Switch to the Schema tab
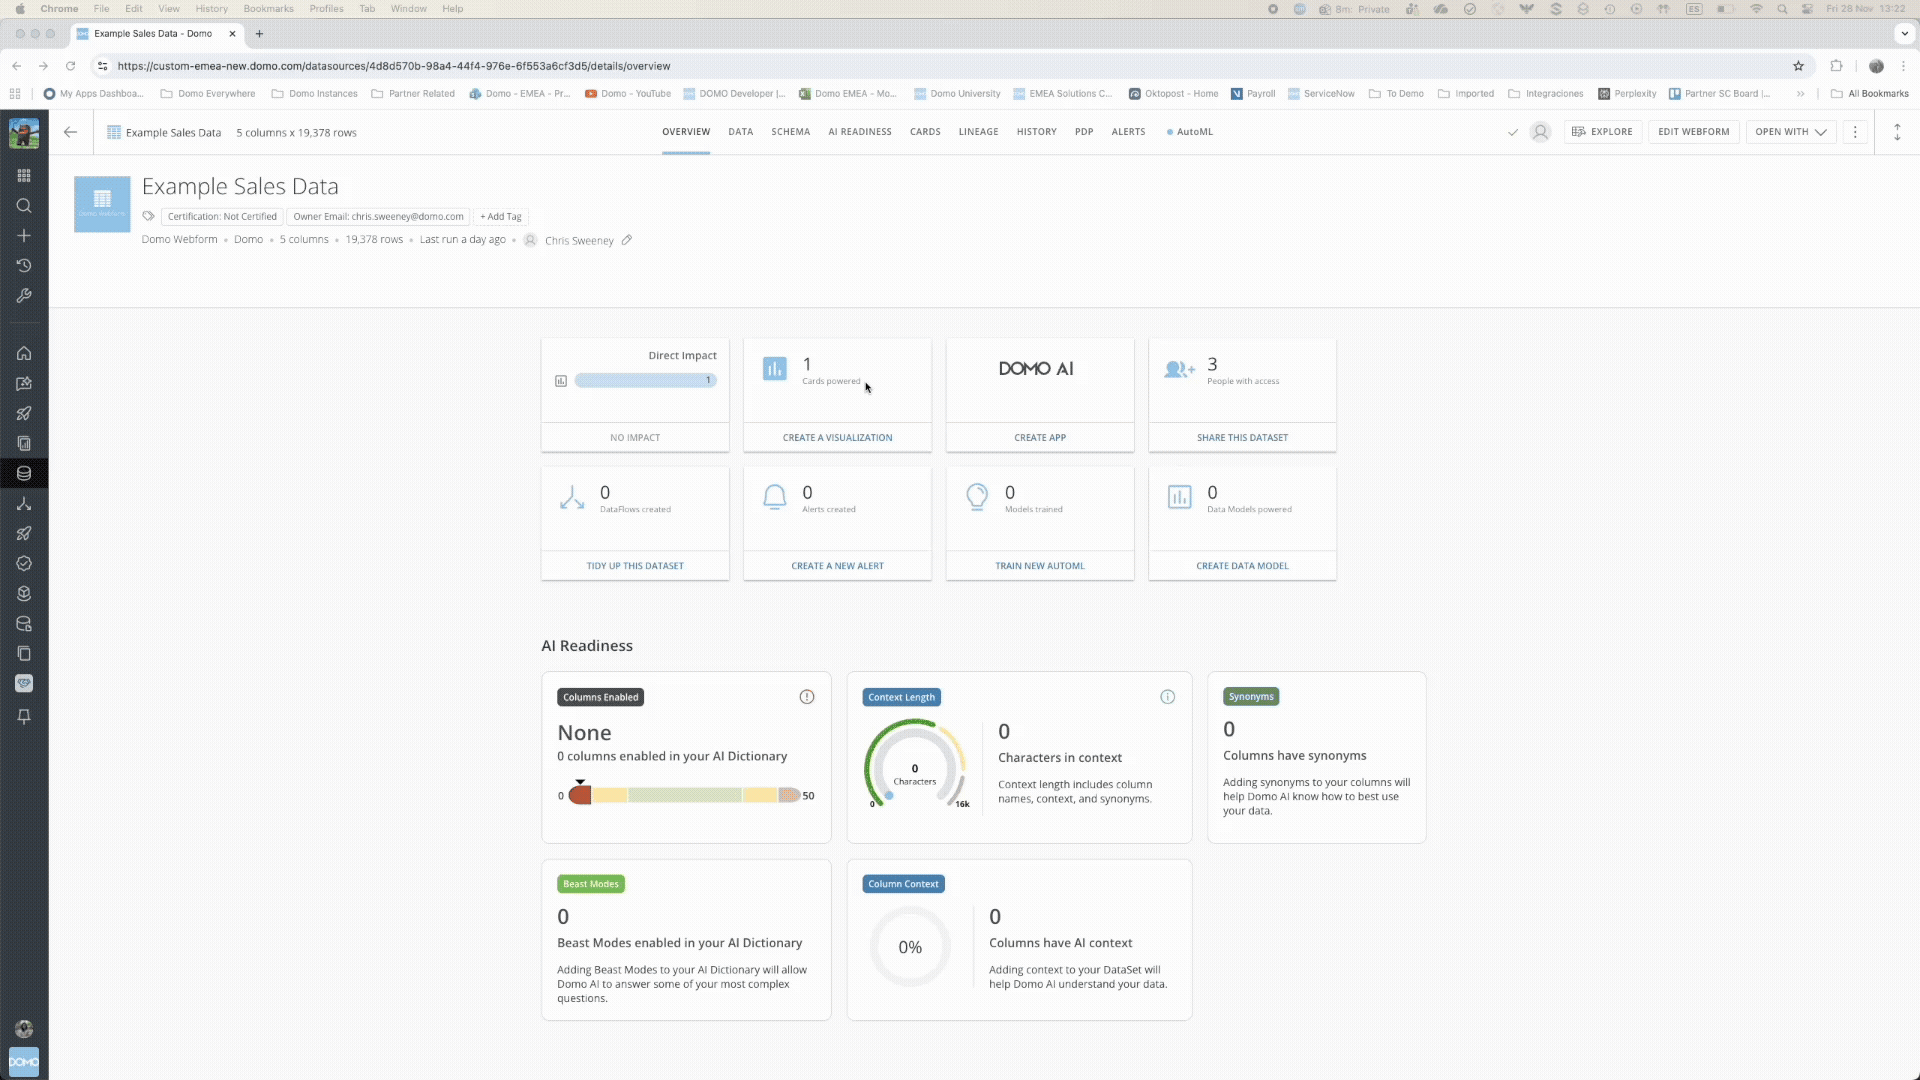1920x1080 pixels. click(x=790, y=132)
